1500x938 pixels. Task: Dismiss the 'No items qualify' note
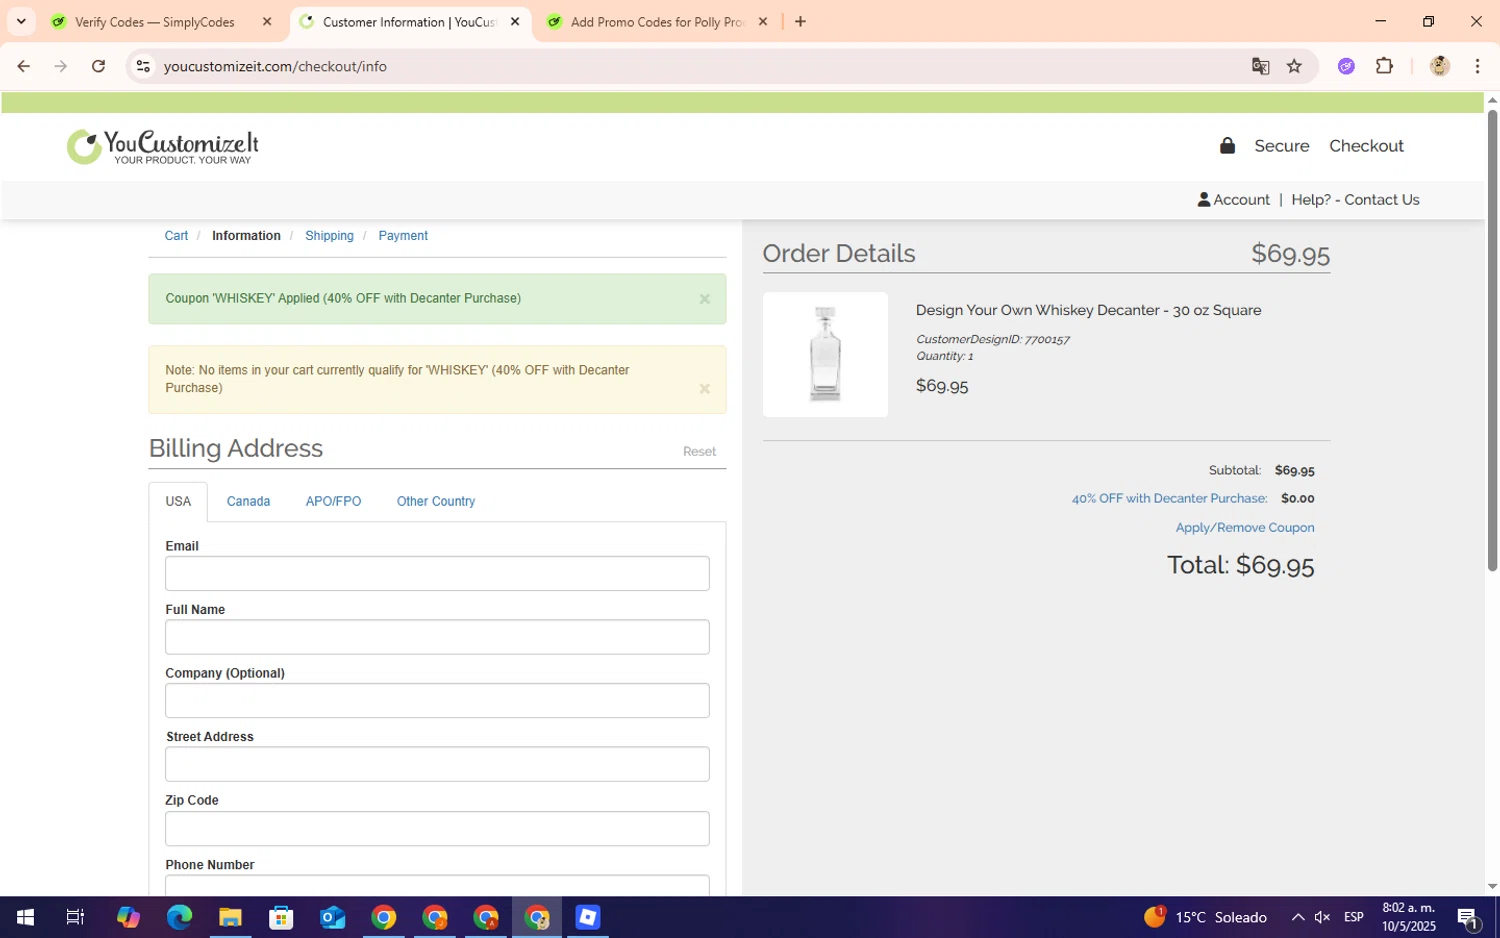coord(704,388)
